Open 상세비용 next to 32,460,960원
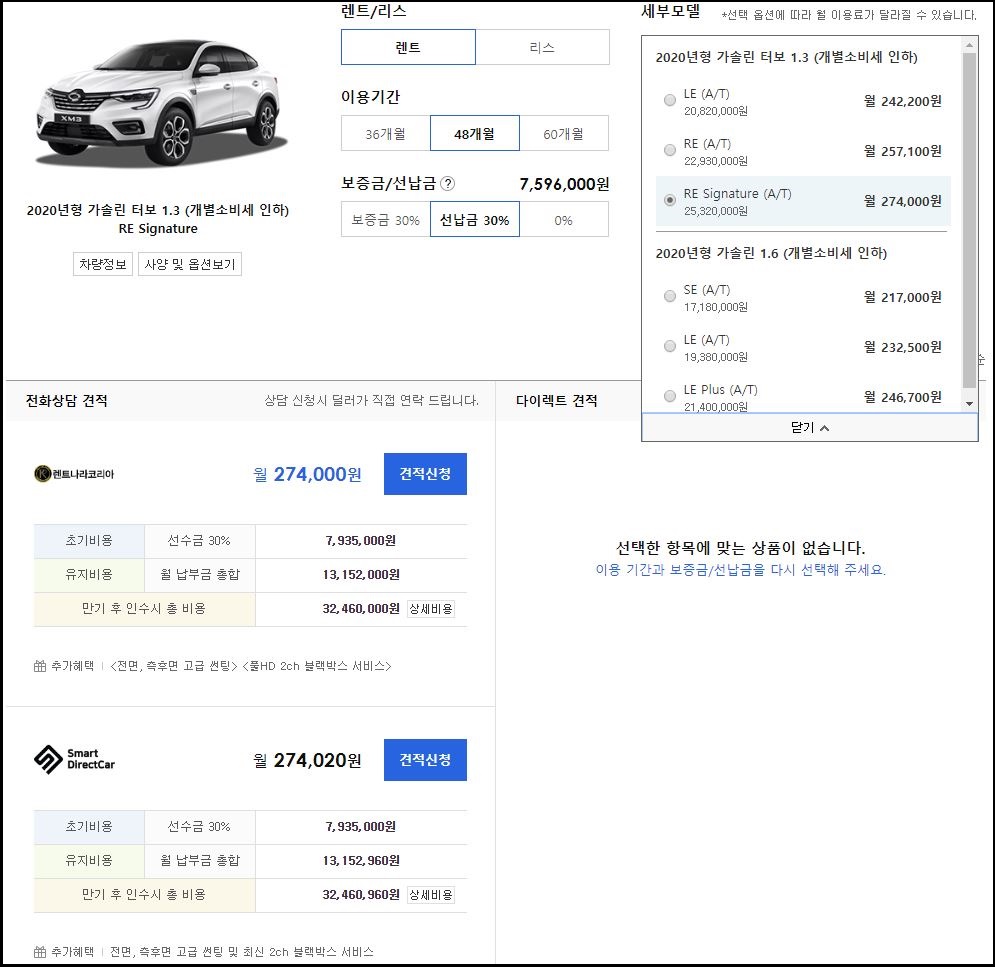 [431, 895]
